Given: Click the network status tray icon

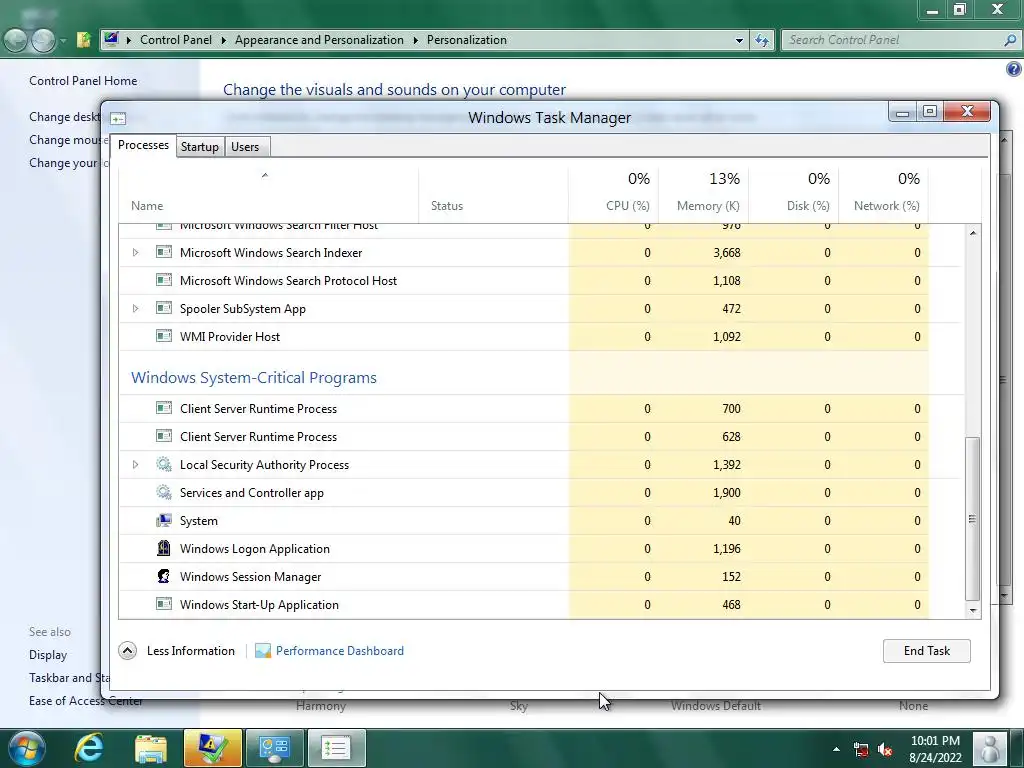Looking at the screenshot, I should tap(861, 749).
